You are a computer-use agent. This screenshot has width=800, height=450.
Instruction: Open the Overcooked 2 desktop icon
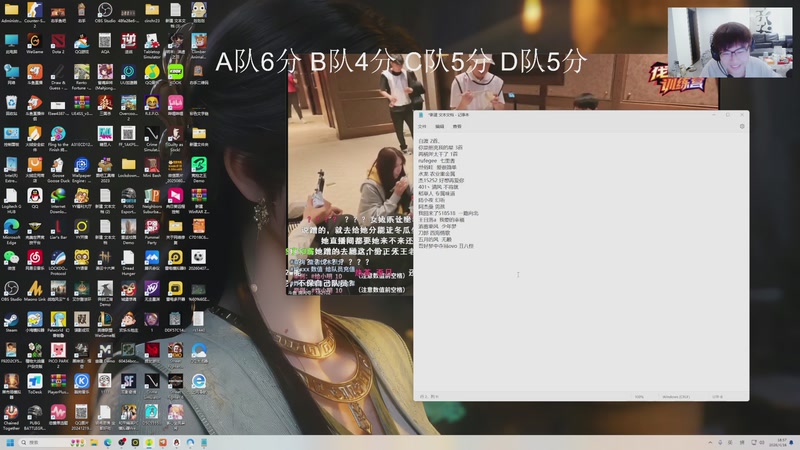[129, 107]
